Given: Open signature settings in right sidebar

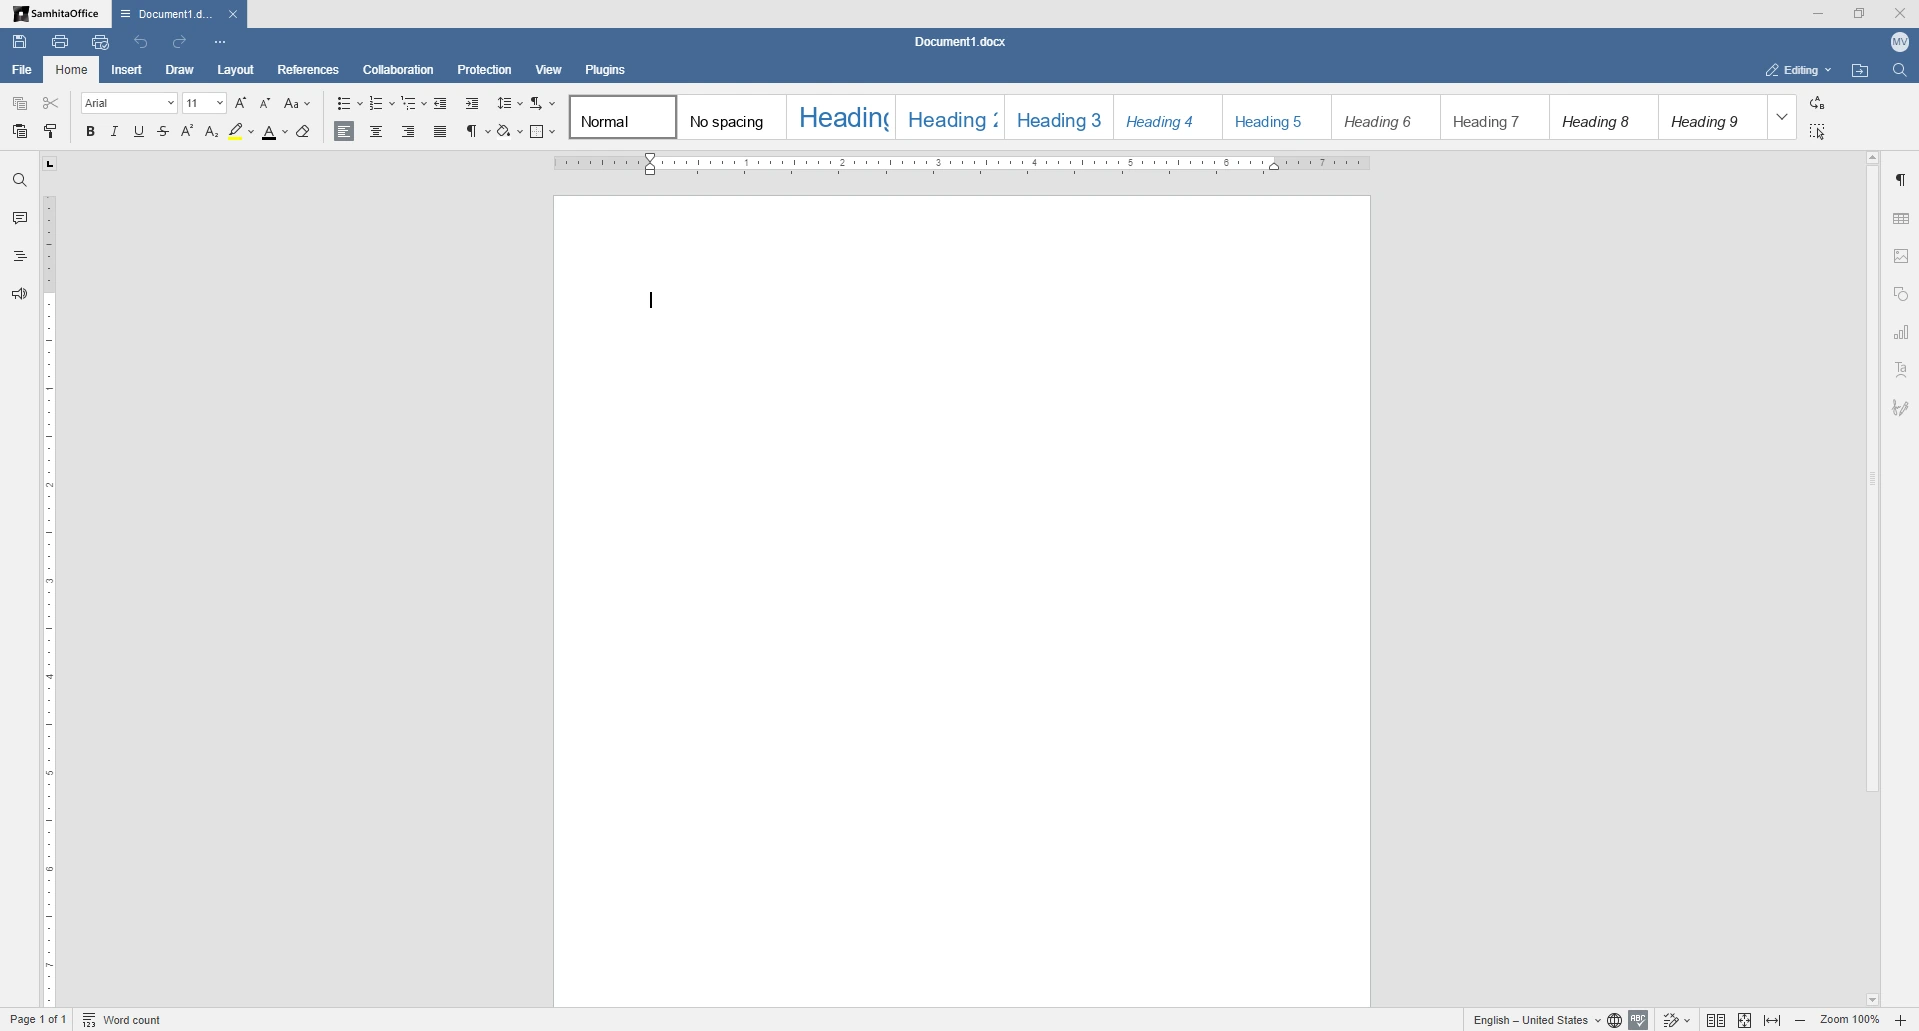Looking at the screenshot, I should pyautogui.click(x=1902, y=408).
